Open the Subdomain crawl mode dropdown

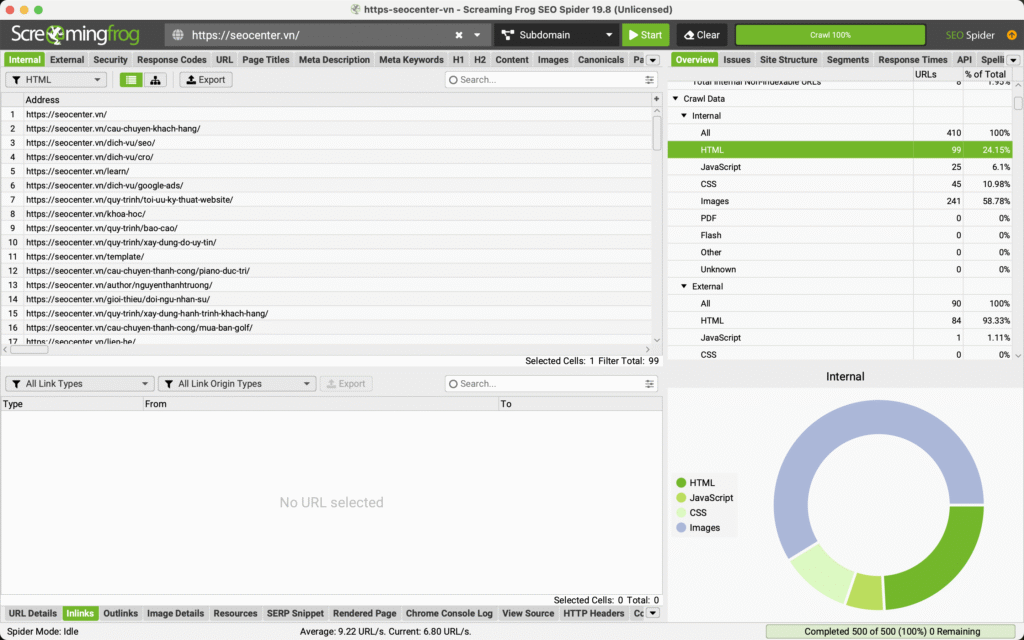[555, 35]
